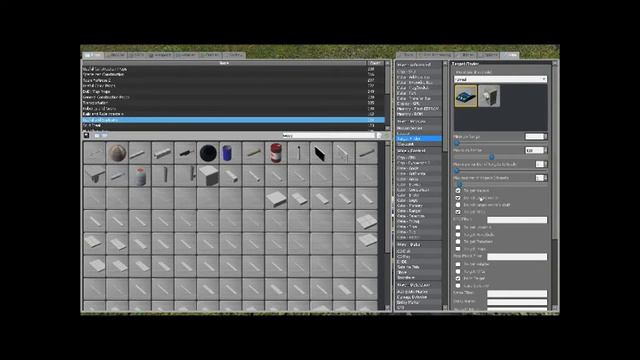The height and width of the screenshot is (360, 640).
Task: Click the Prop Model Filter text field
Action: [517, 257]
